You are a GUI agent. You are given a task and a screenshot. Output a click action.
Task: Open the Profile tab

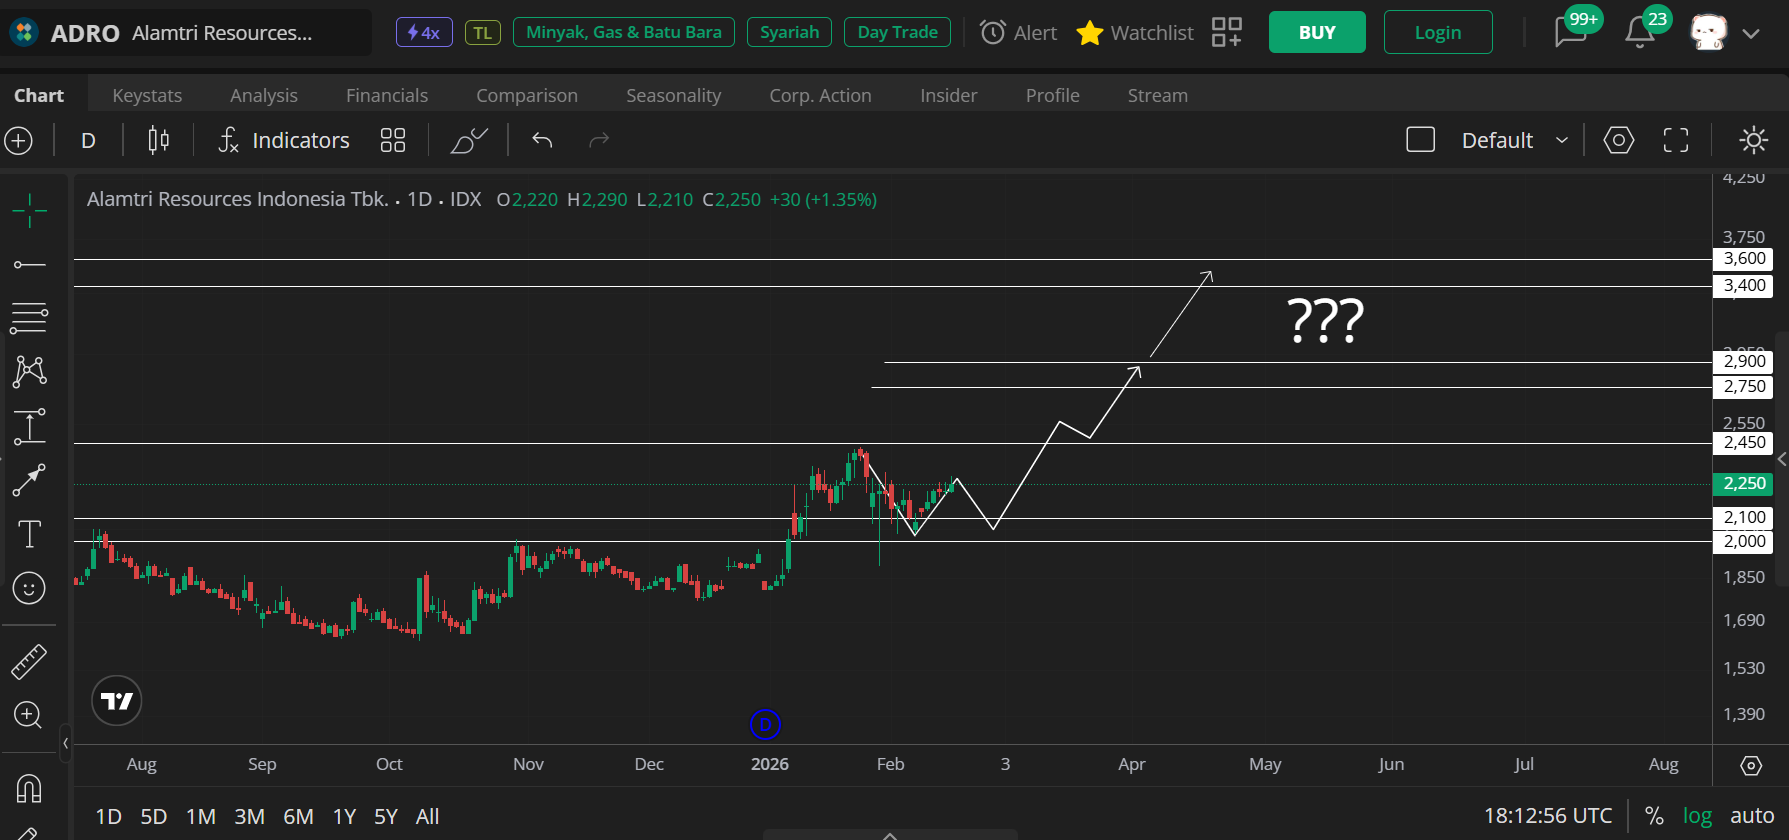click(x=1053, y=95)
